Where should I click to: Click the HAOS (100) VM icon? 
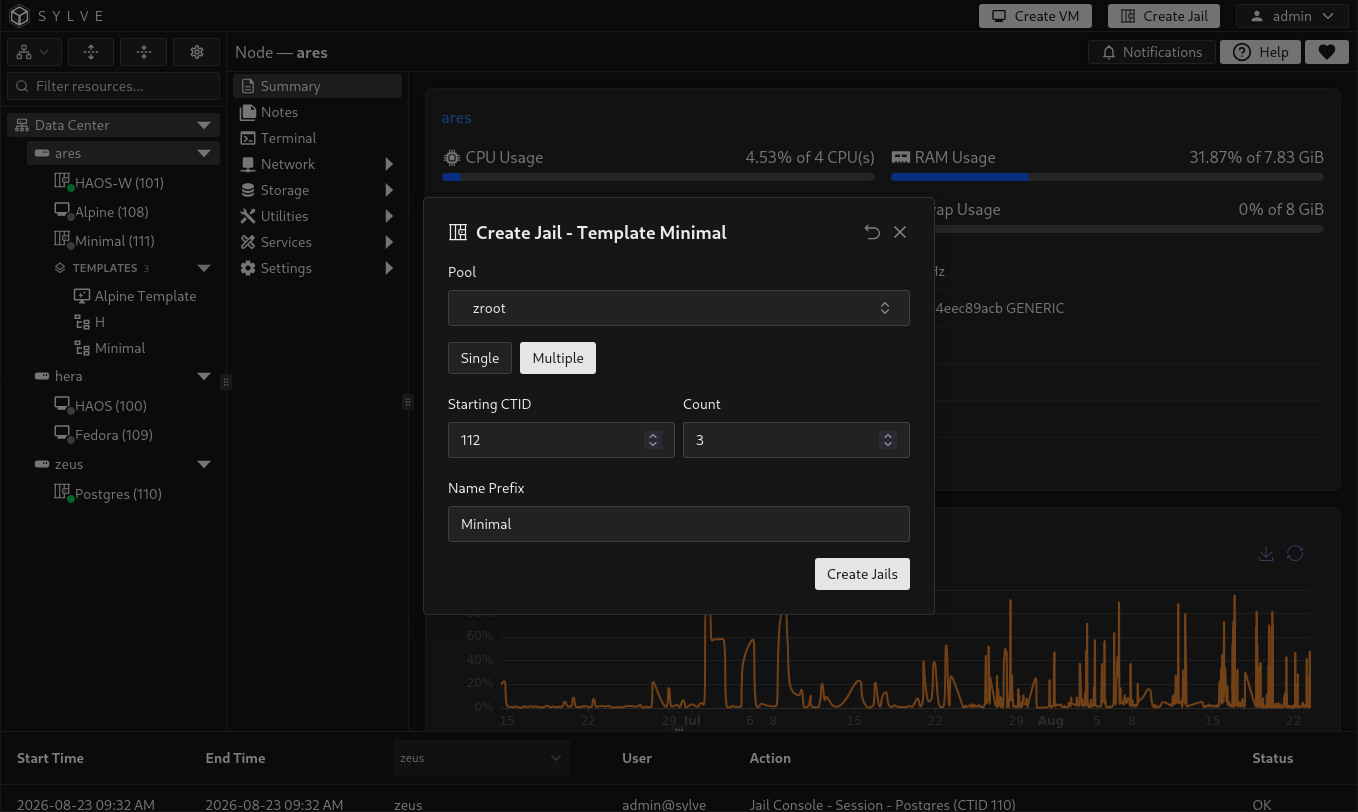pos(62,405)
